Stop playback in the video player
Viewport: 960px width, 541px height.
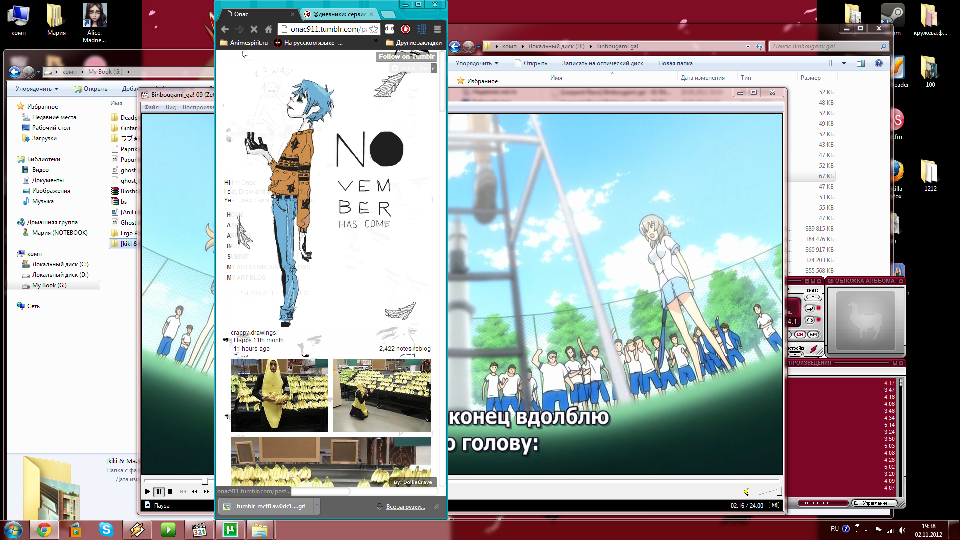(170, 491)
